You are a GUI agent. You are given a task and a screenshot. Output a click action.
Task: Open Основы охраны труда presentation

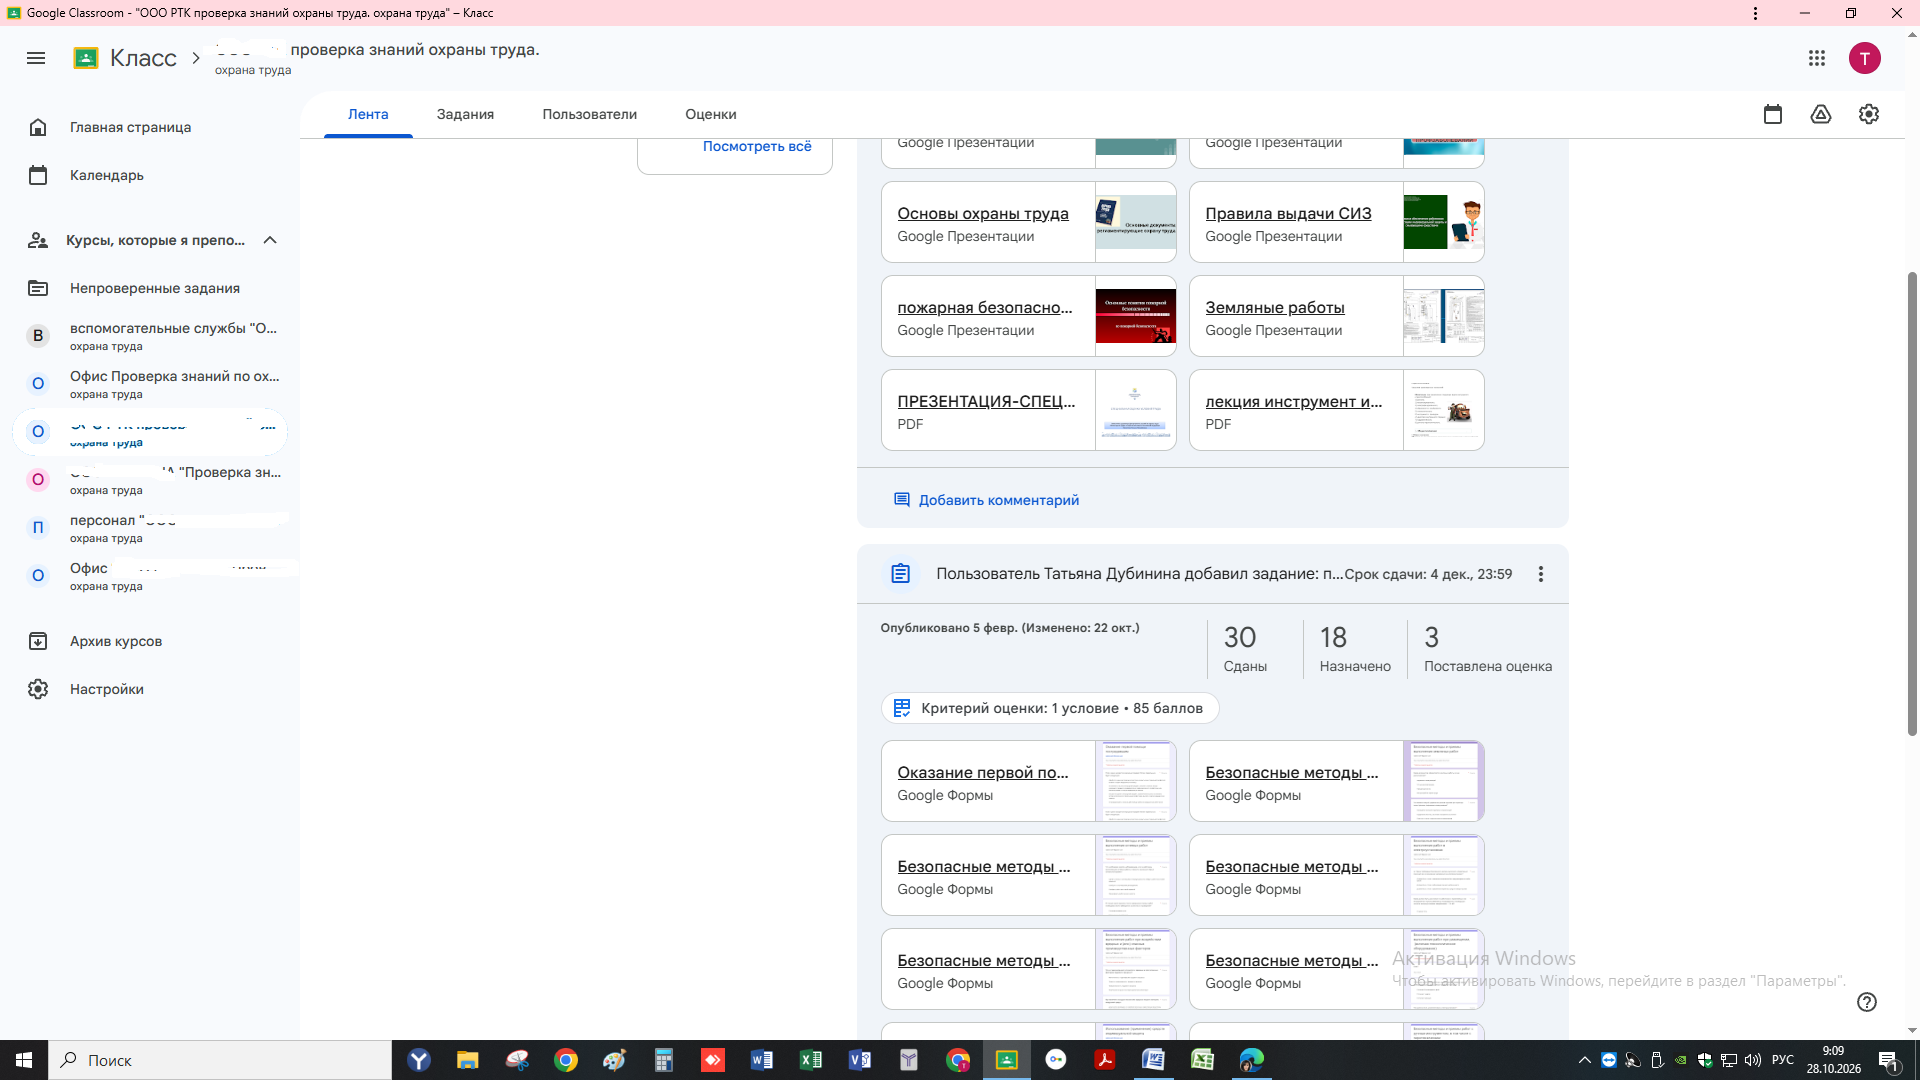point(1028,222)
